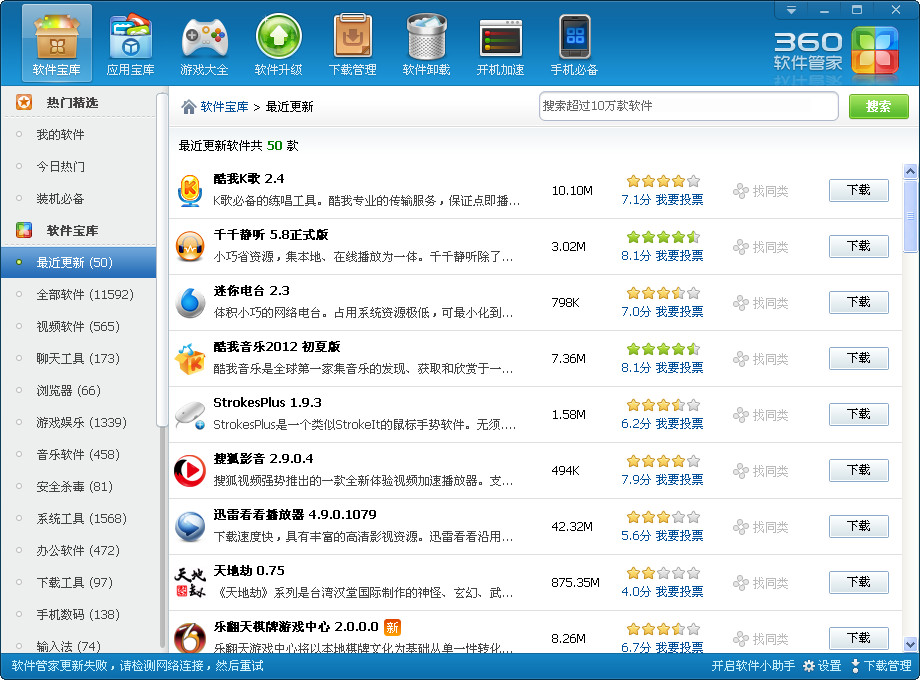Click the star icon beside 热门精选

pos(24,102)
